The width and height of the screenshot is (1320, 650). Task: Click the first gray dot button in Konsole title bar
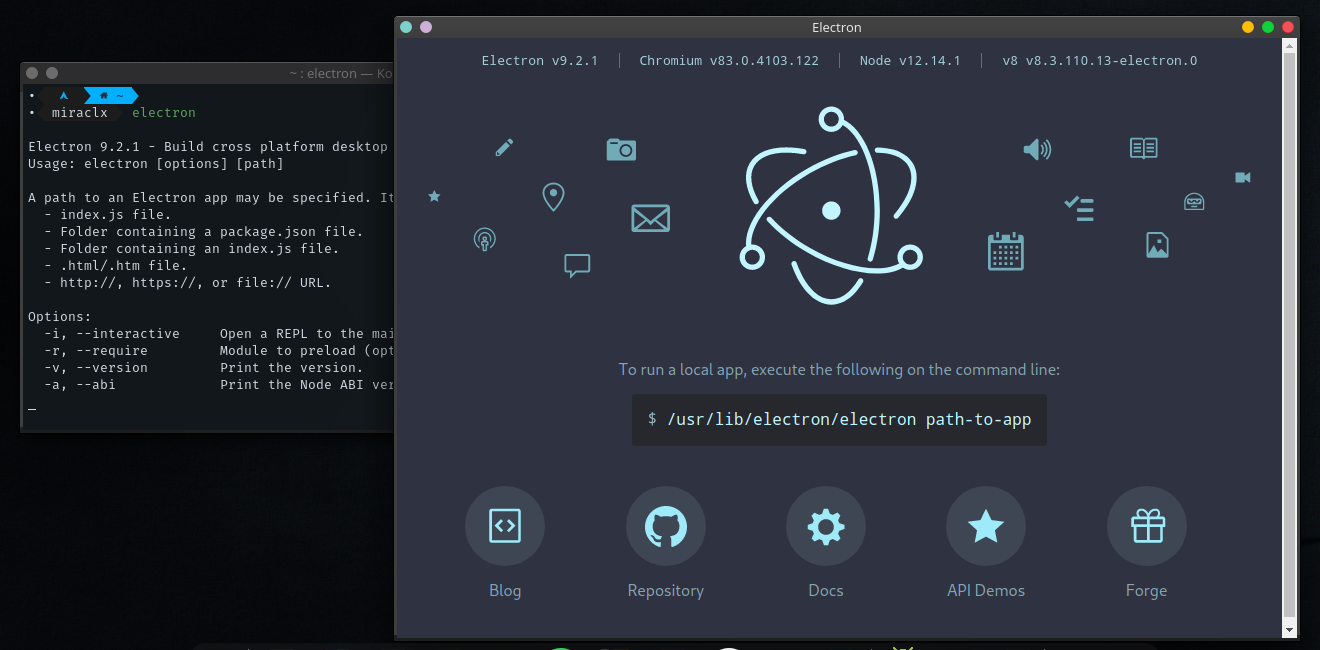(32, 73)
